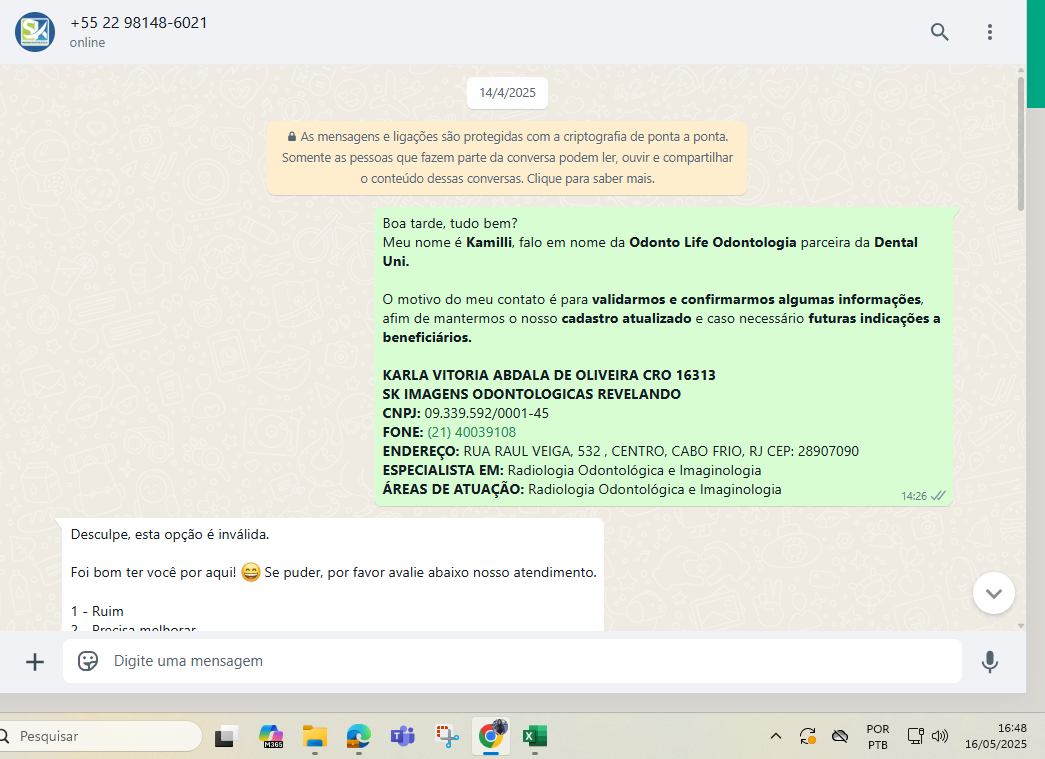Click the 14:26 message timestamp
This screenshot has width=1045, height=759.
914,496
